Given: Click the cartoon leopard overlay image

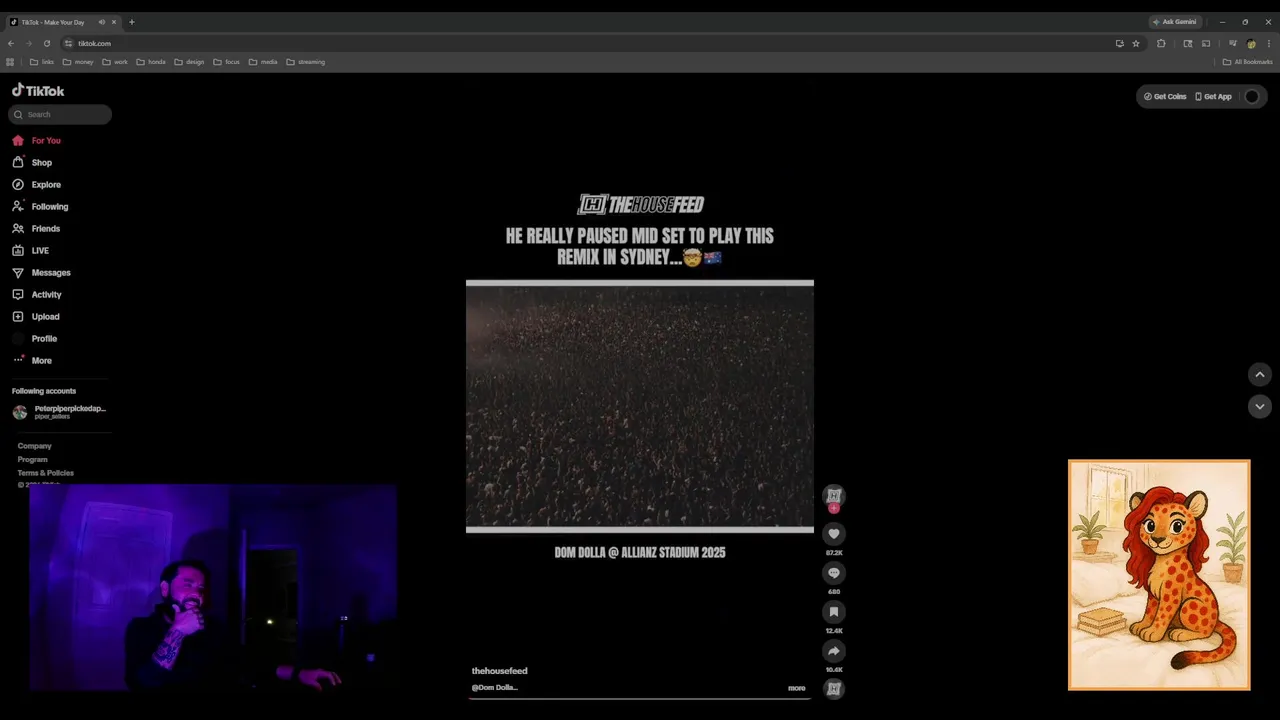Looking at the screenshot, I should pos(1159,575).
